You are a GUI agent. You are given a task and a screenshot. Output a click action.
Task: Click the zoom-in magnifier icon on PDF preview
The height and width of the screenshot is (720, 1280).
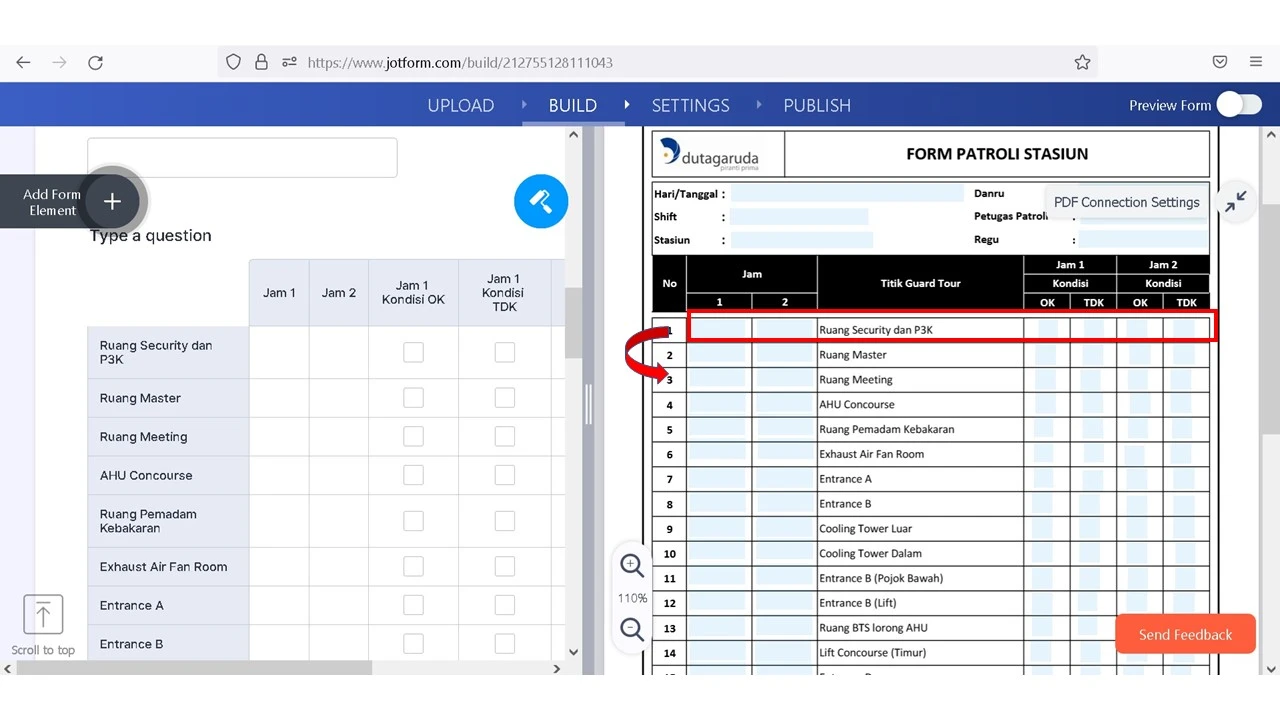pos(631,565)
